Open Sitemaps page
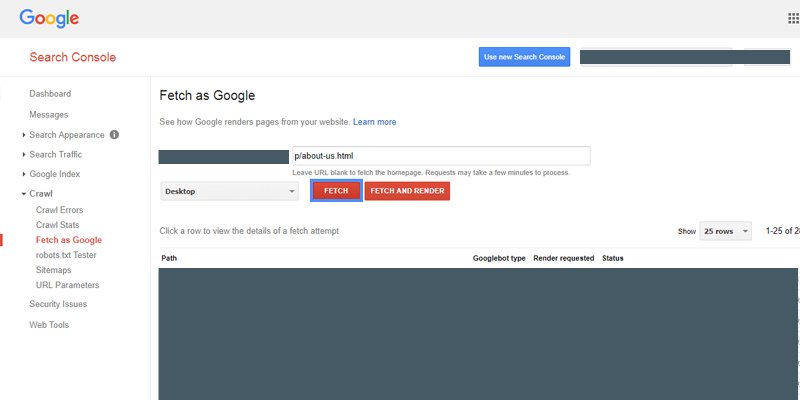This screenshot has height=400, width=800. (54, 270)
